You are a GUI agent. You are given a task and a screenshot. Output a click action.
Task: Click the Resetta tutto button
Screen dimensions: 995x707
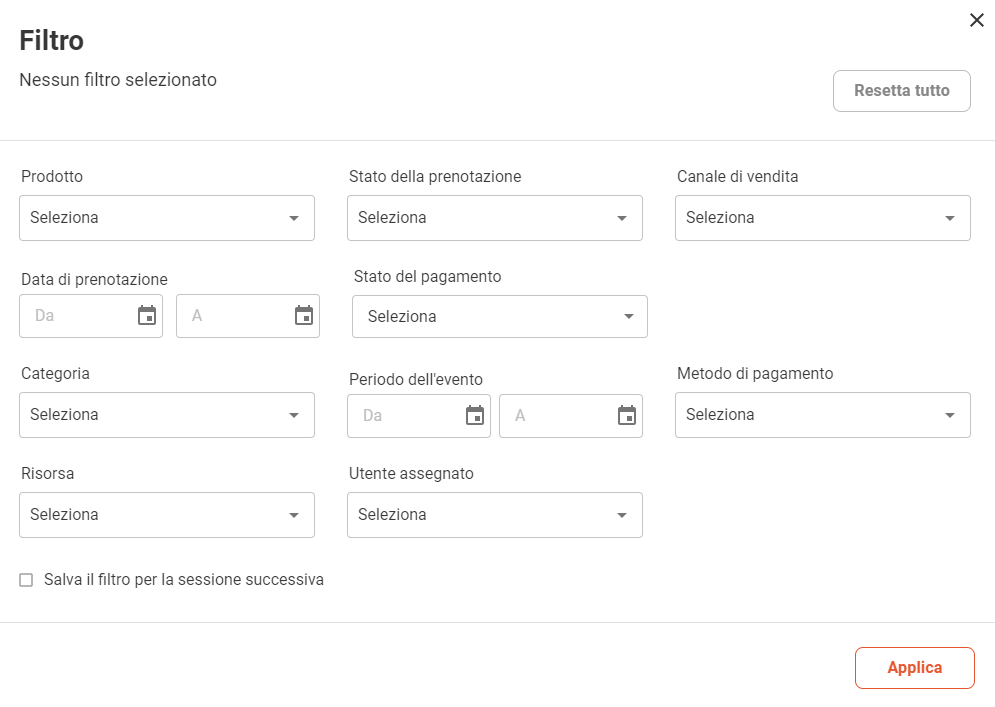pos(902,91)
